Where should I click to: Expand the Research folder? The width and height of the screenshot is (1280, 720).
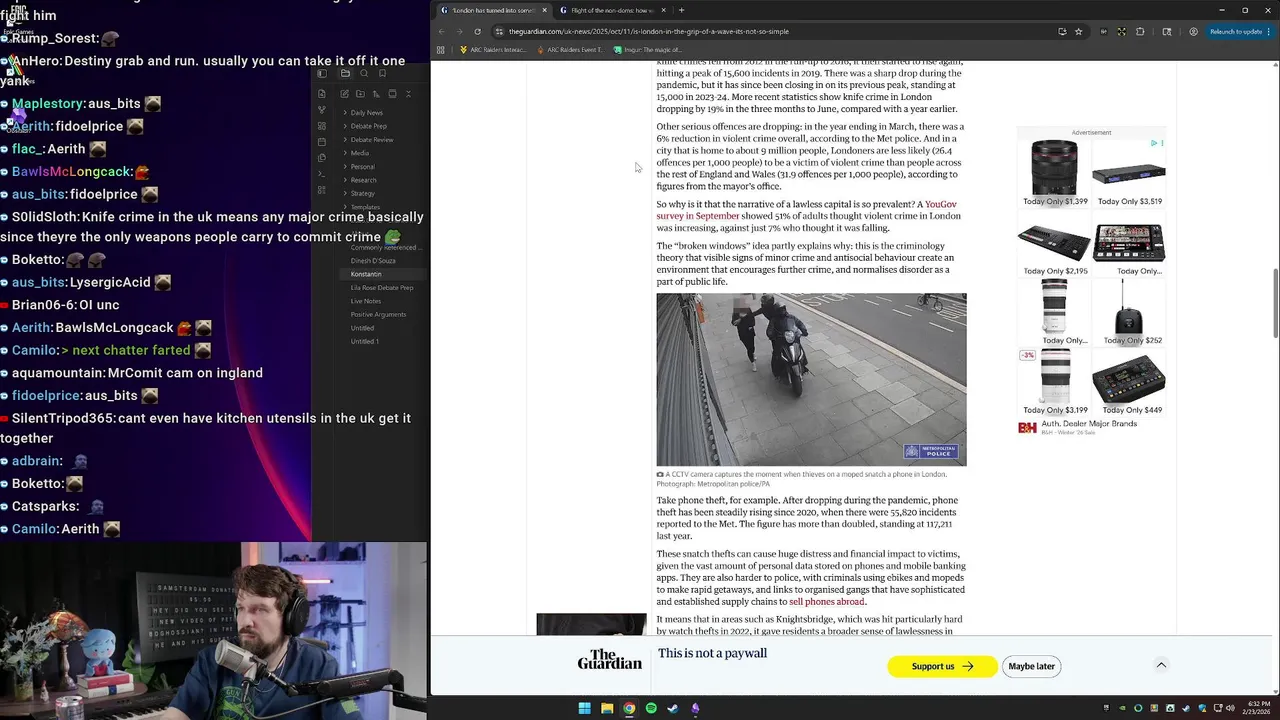(363, 180)
